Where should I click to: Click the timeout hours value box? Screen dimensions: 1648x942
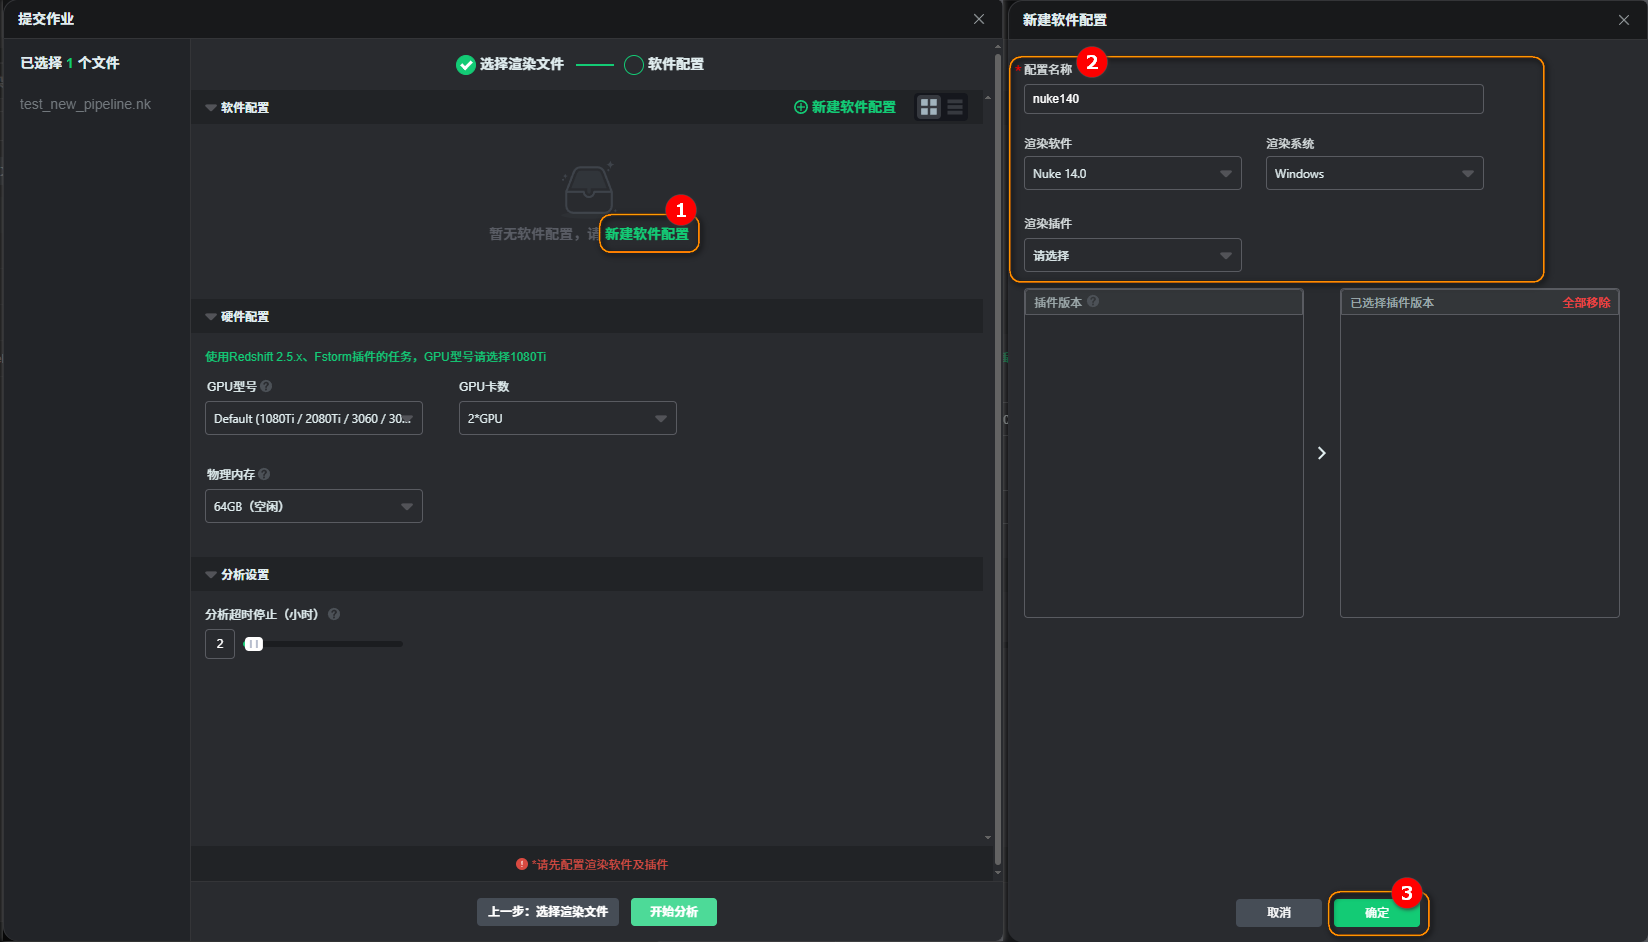[220, 644]
